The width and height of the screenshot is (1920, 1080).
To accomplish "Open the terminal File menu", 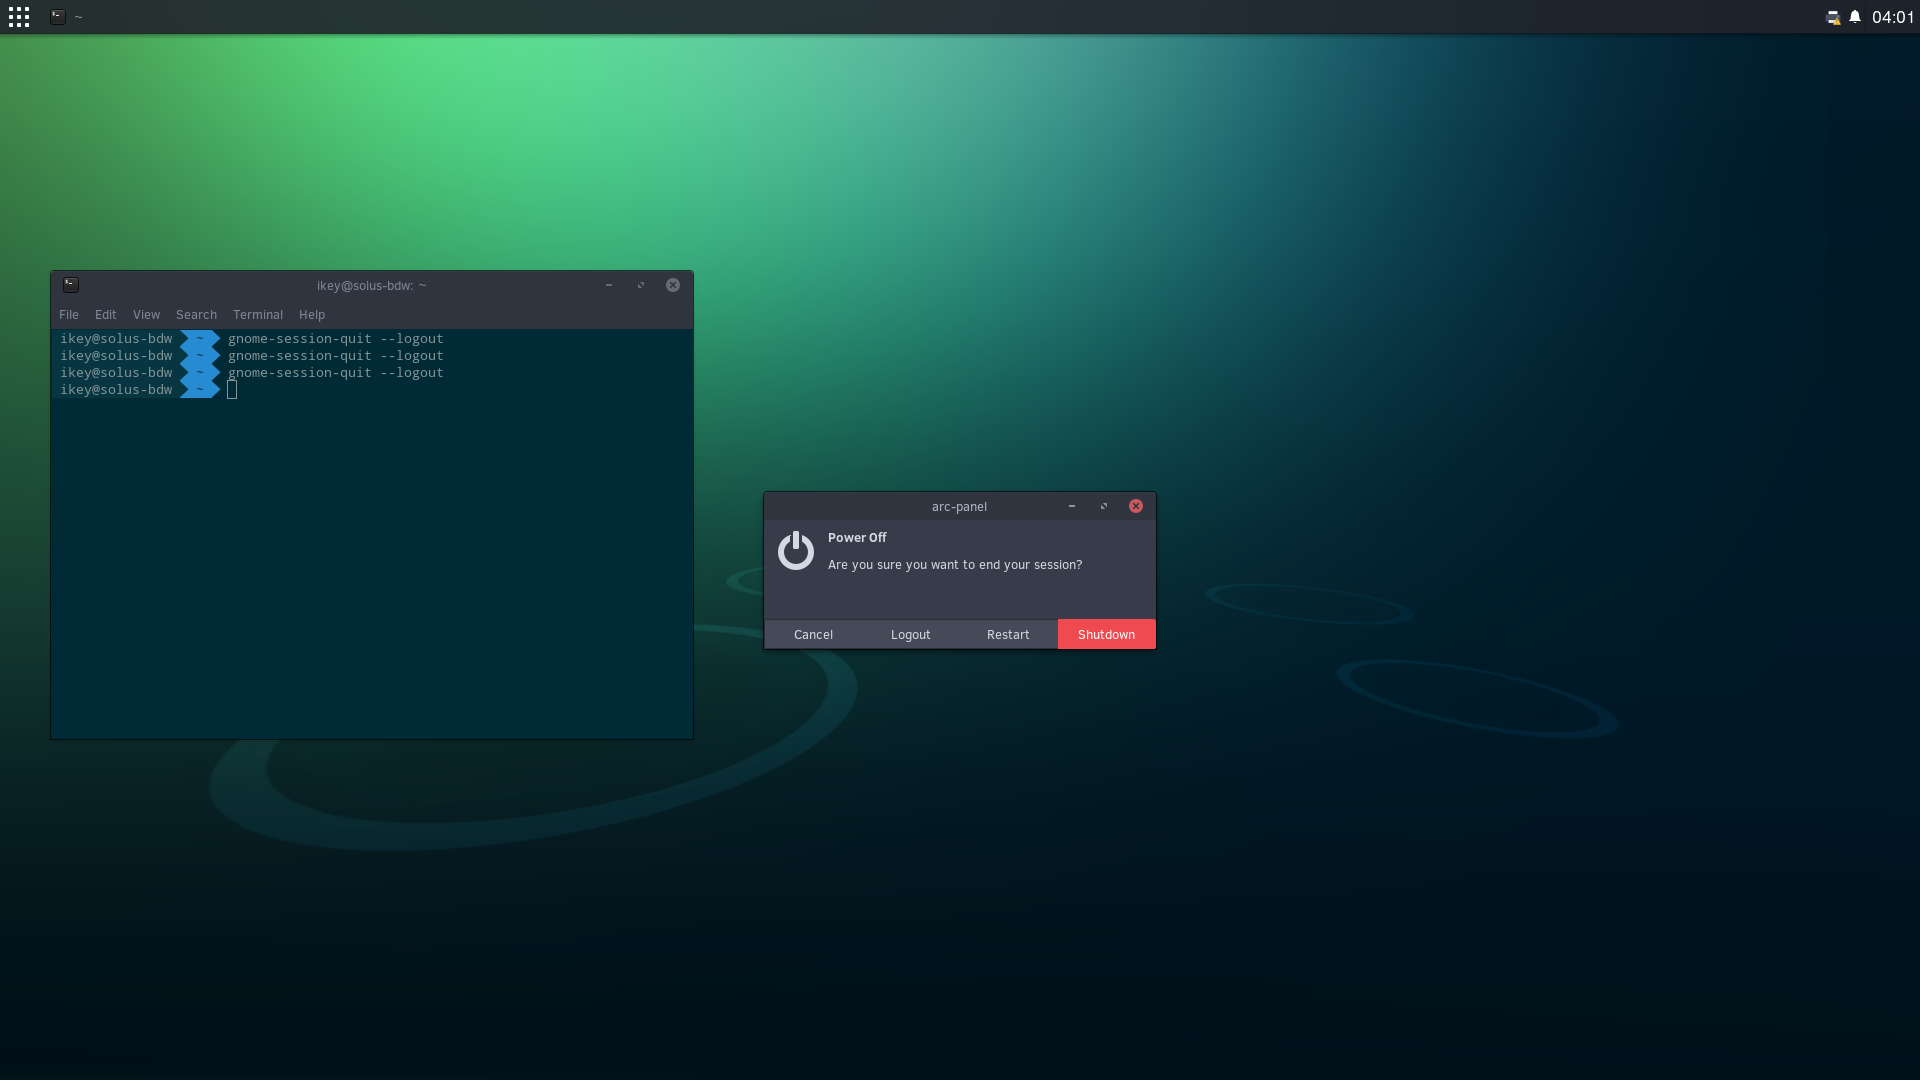I will [x=69, y=314].
